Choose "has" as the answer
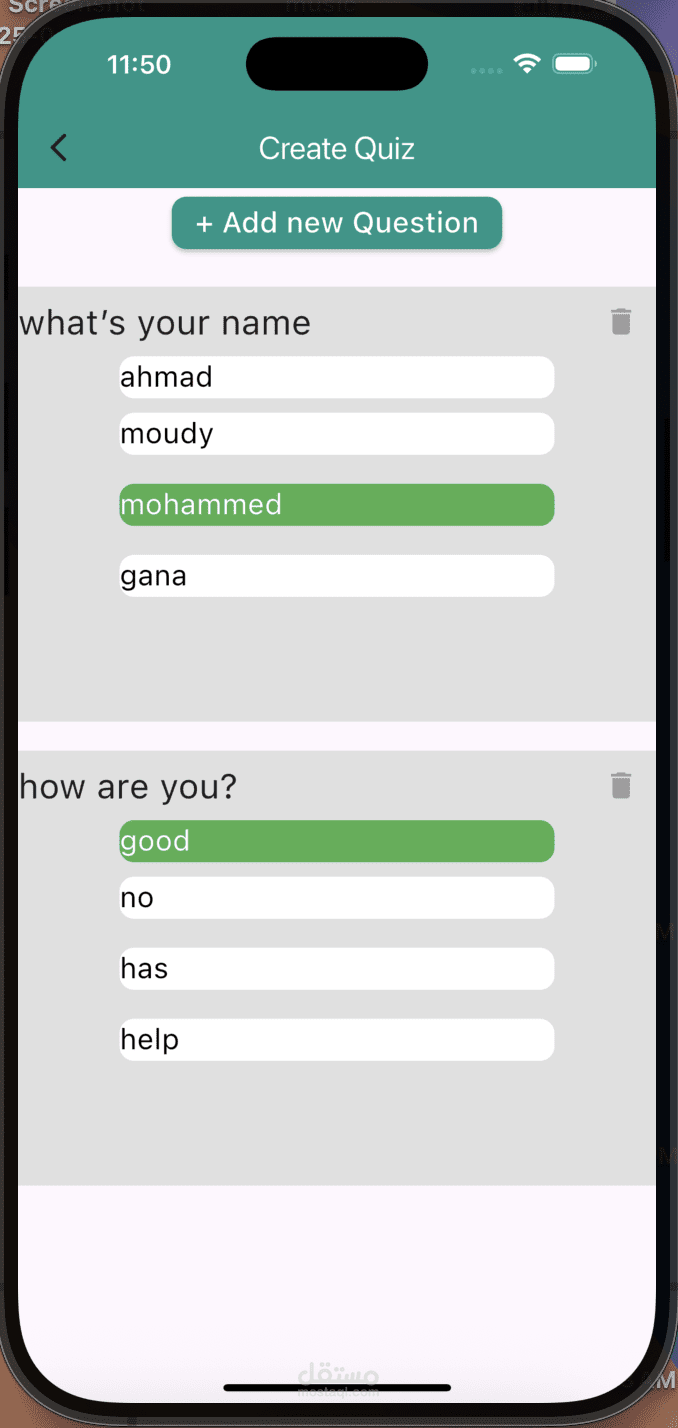Image resolution: width=678 pixels, height=1428 pixels. 336,969
